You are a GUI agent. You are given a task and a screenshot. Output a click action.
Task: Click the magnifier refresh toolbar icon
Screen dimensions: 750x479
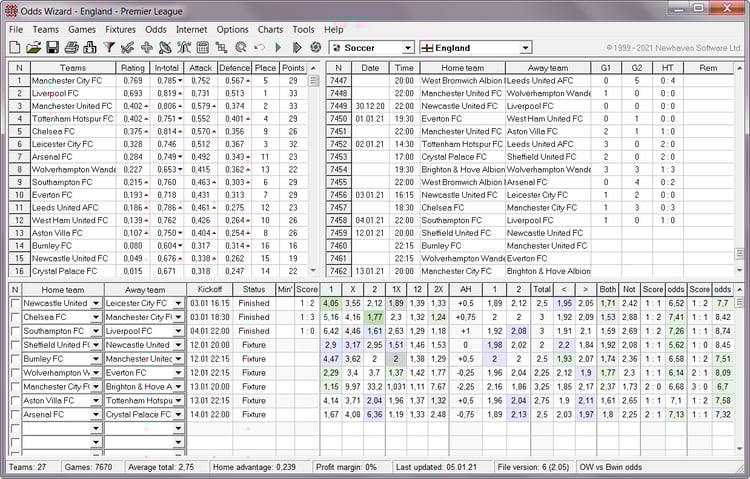[x=241, y=47]
